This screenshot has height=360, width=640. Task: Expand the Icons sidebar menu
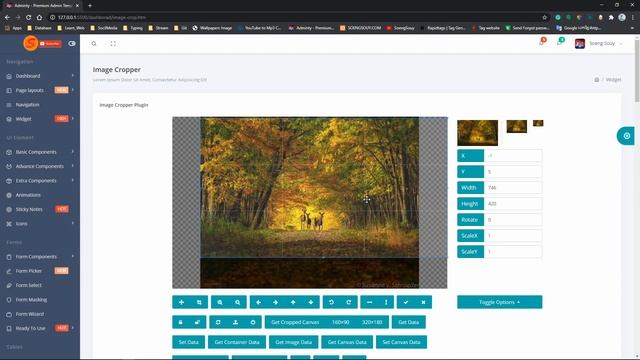click(x=40, y=224)
